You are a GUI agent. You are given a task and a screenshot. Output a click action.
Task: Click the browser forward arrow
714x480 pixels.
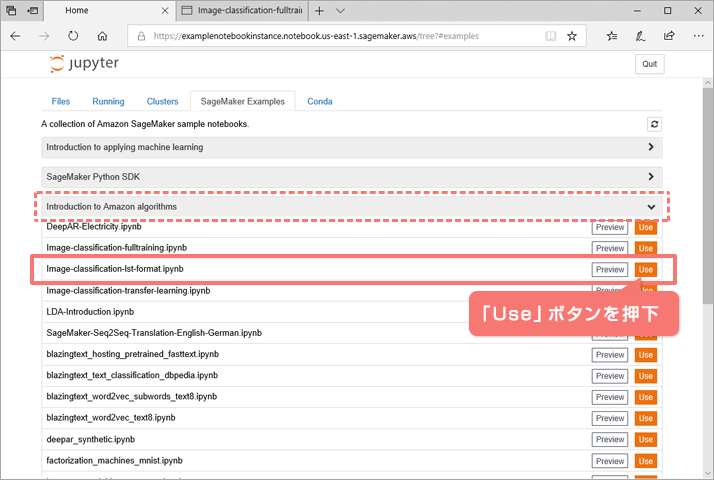44,36
